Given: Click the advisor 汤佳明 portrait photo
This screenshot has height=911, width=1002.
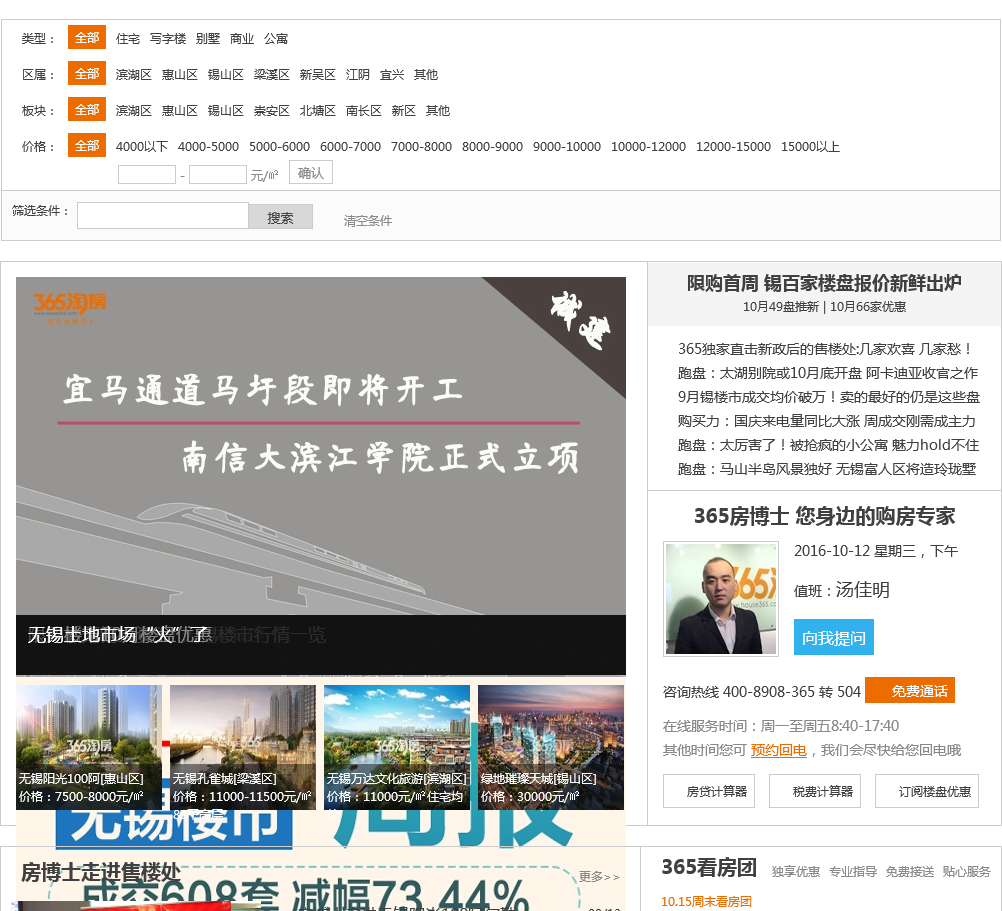Looking at the screenshot, I should coord(721,599).
